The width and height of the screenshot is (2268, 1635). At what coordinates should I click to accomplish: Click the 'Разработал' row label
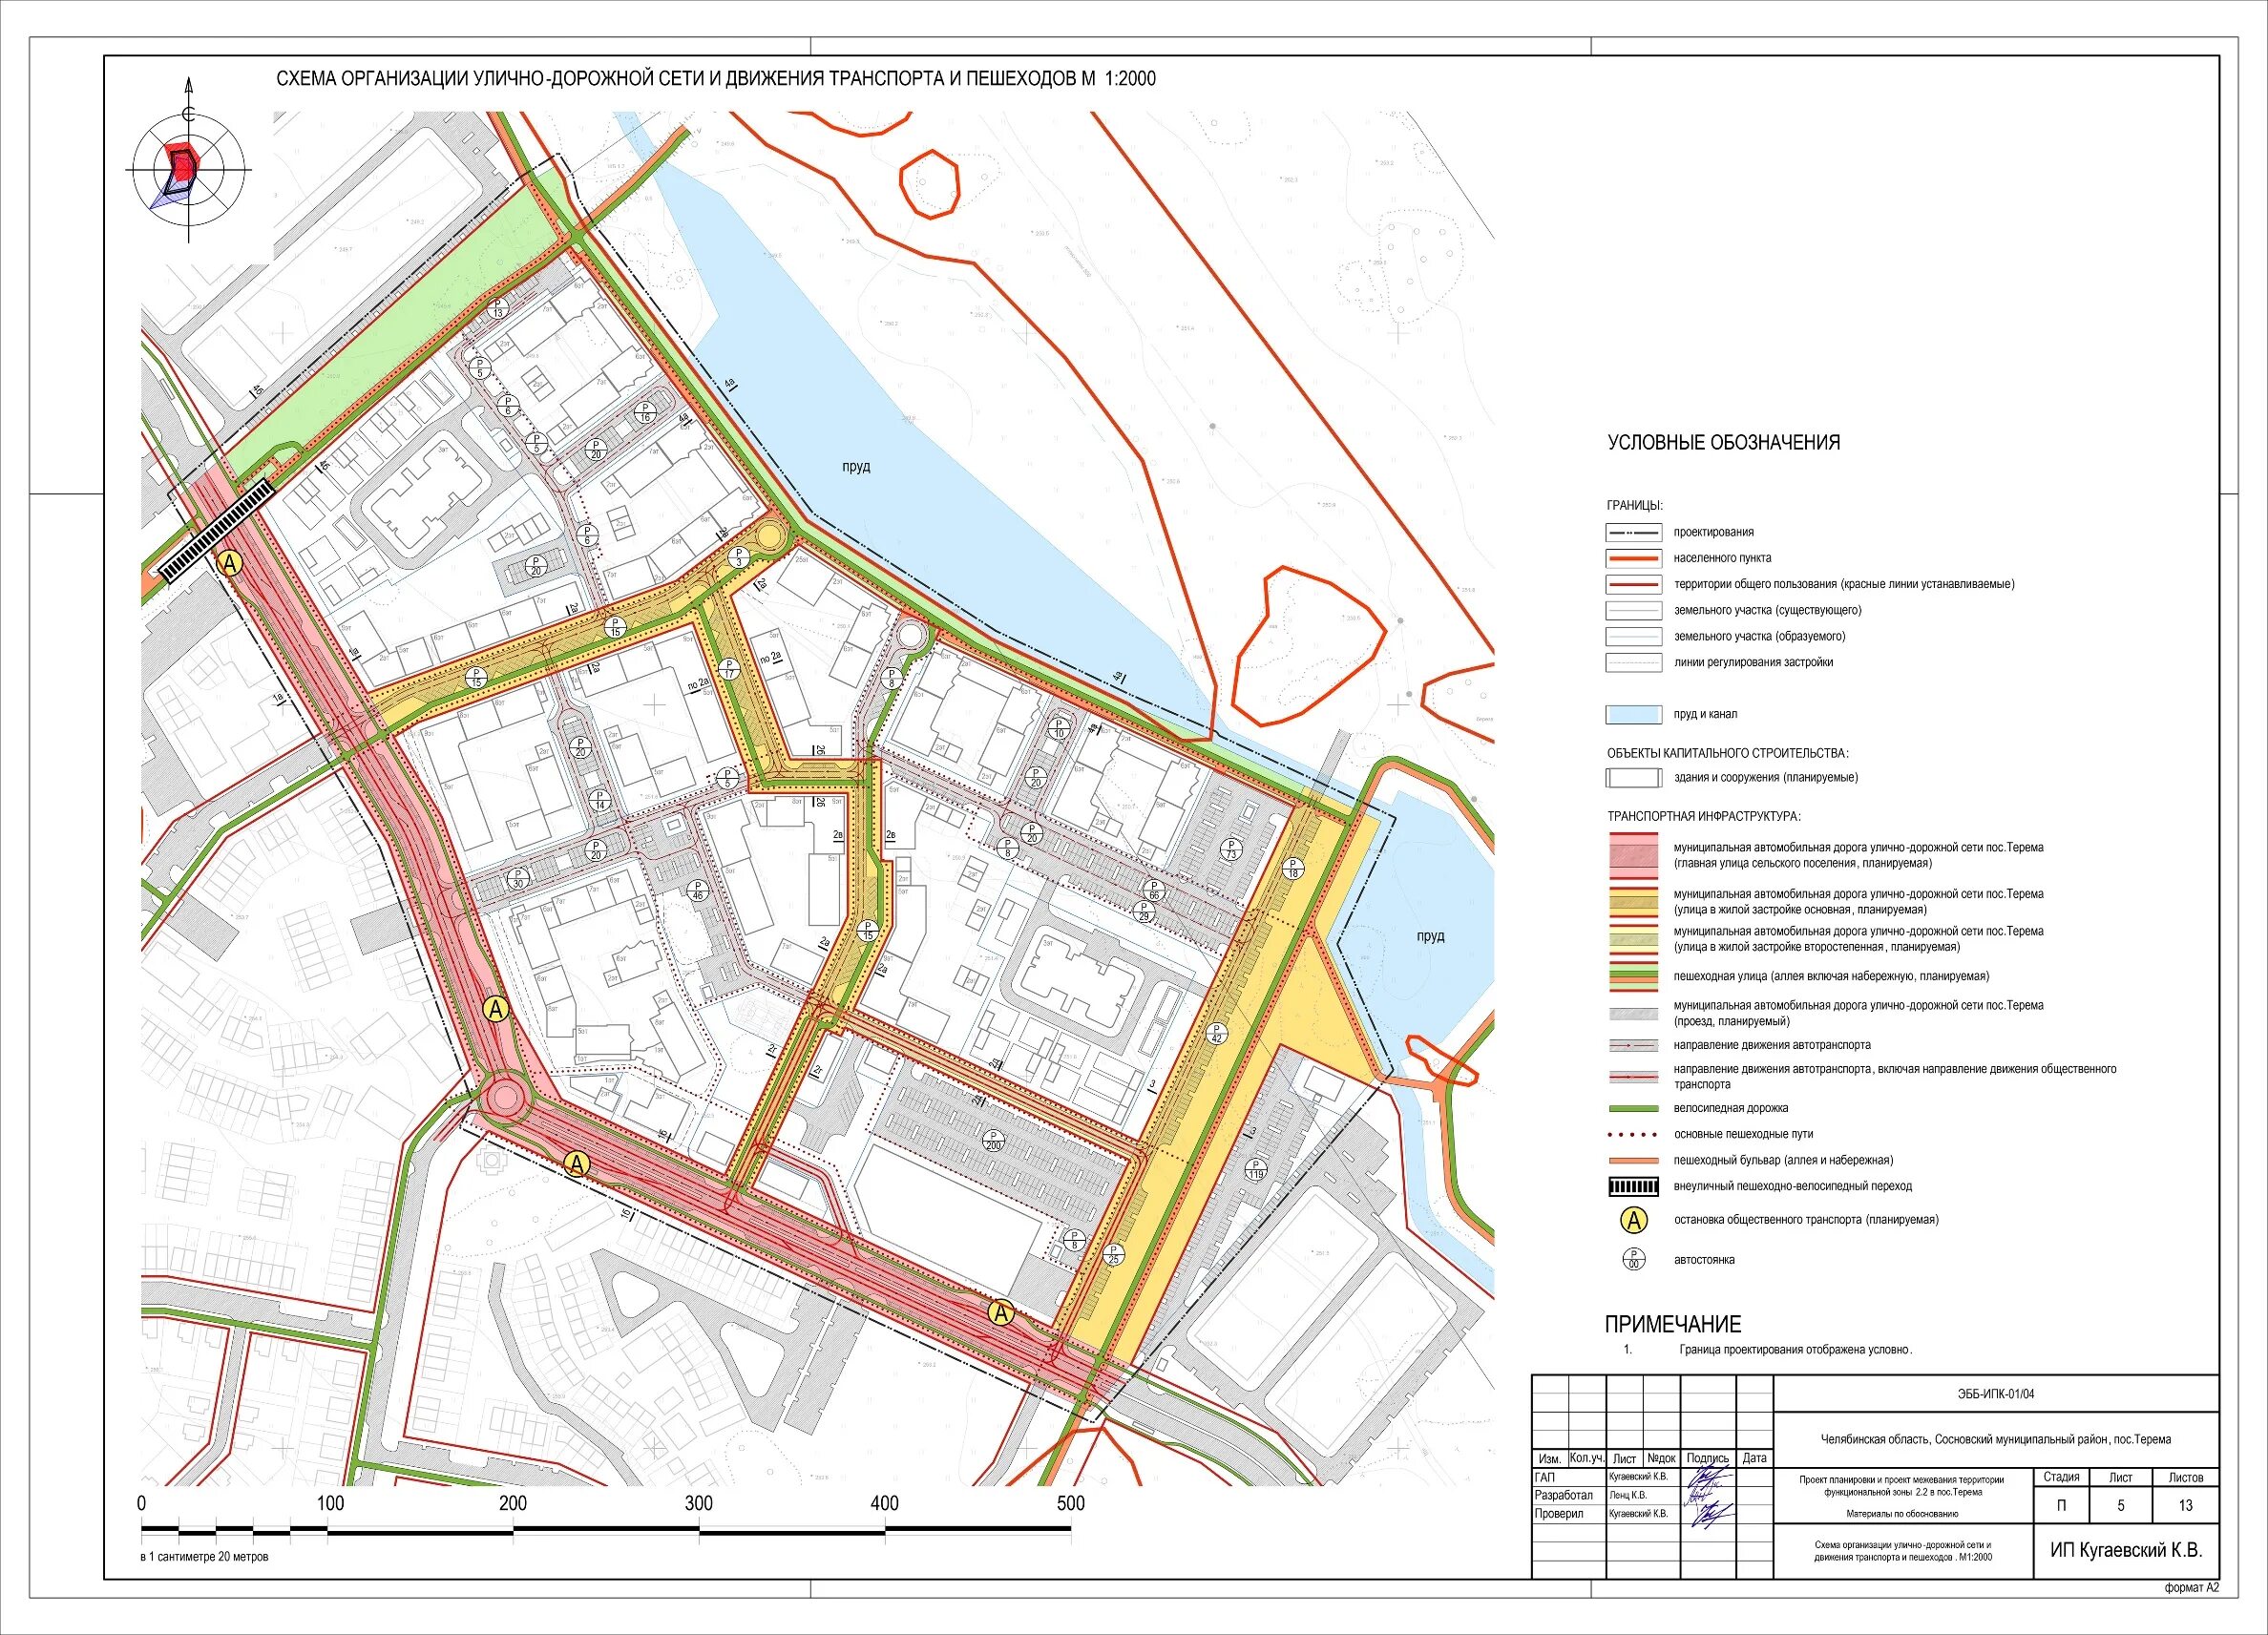[x=1563, y=1495]
